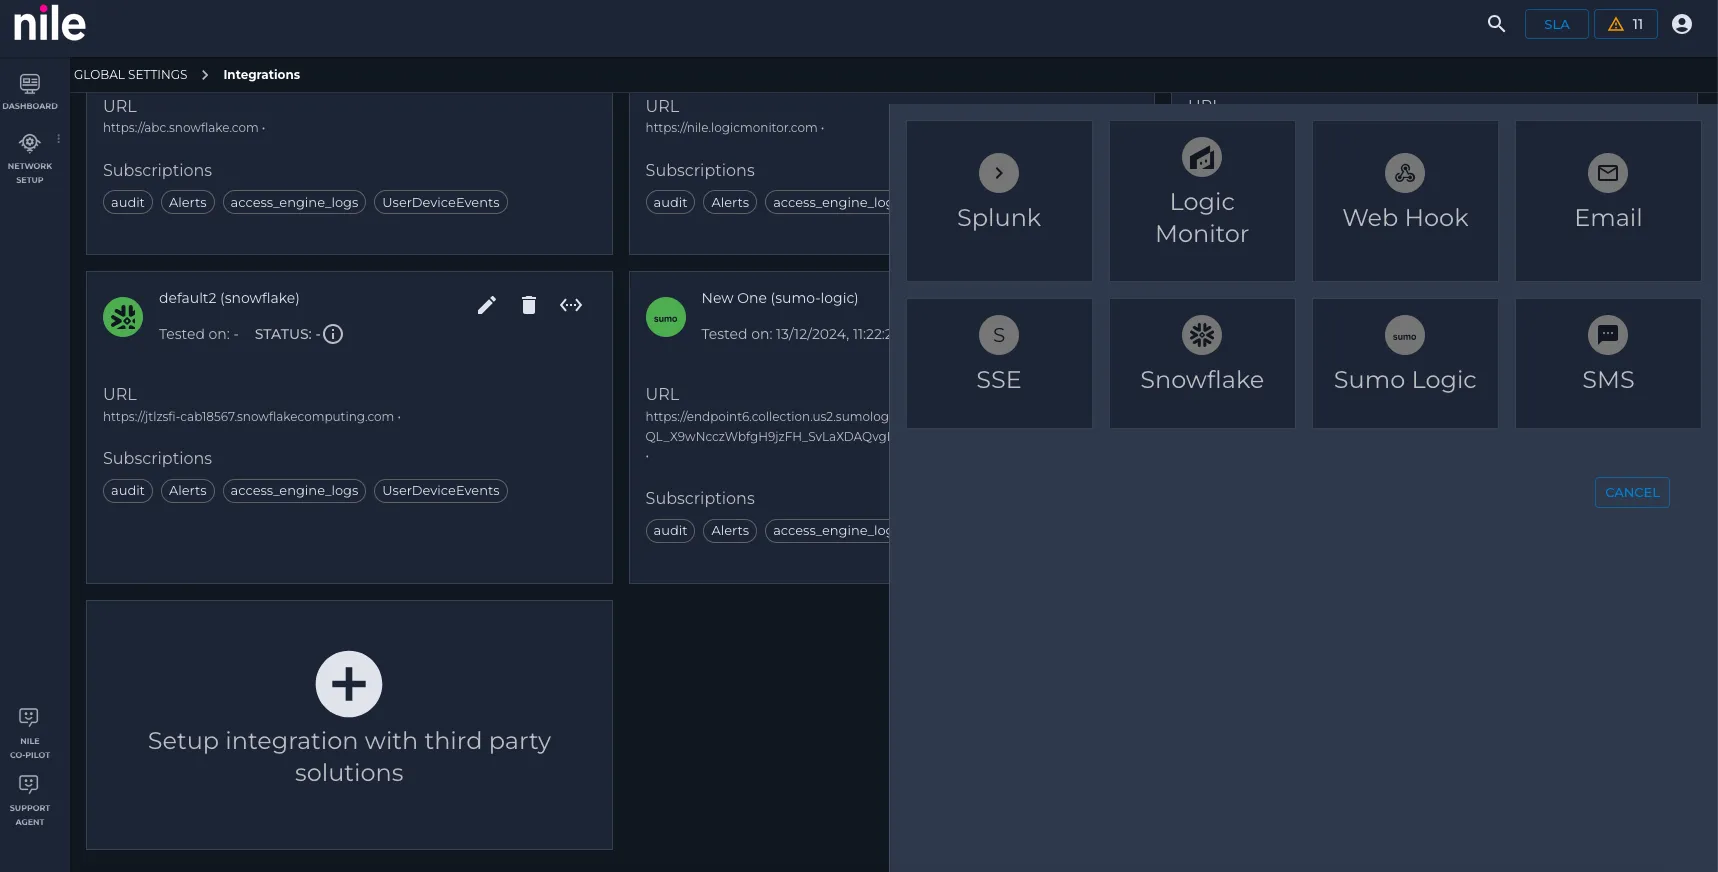The height and width of the screenshot is (872, 1718).
Task: Click 'New One (sumo-logic)' card title
Action: 780,298
